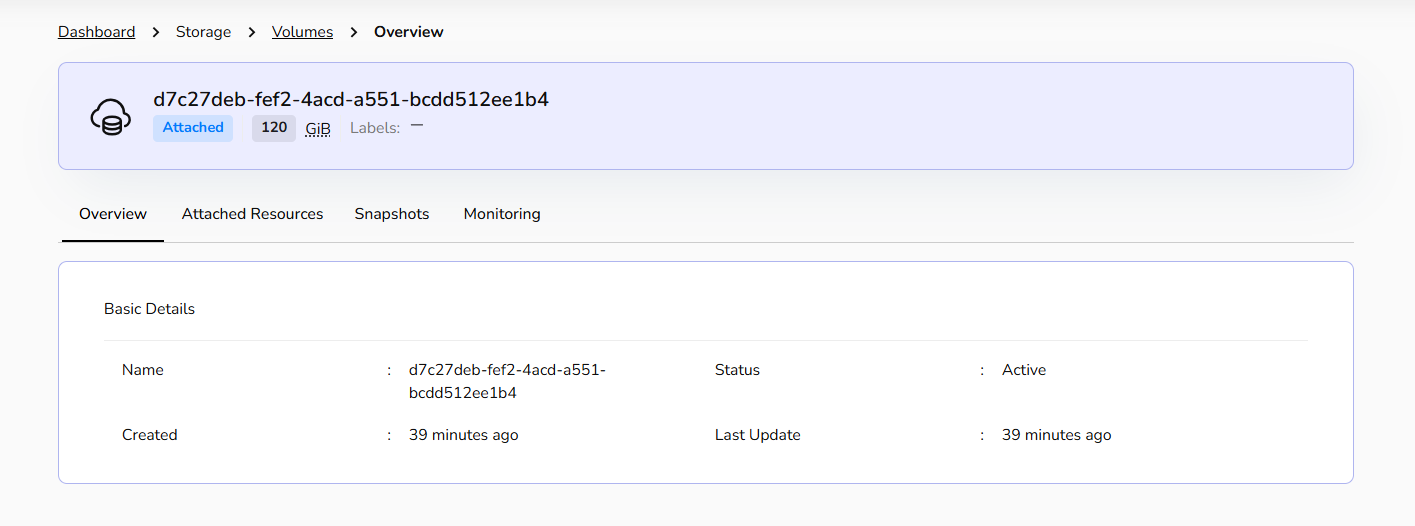Click the 120 size badge
This screenshot has height=526, width=1415.
pyautogui.click(x=274, y=128)
